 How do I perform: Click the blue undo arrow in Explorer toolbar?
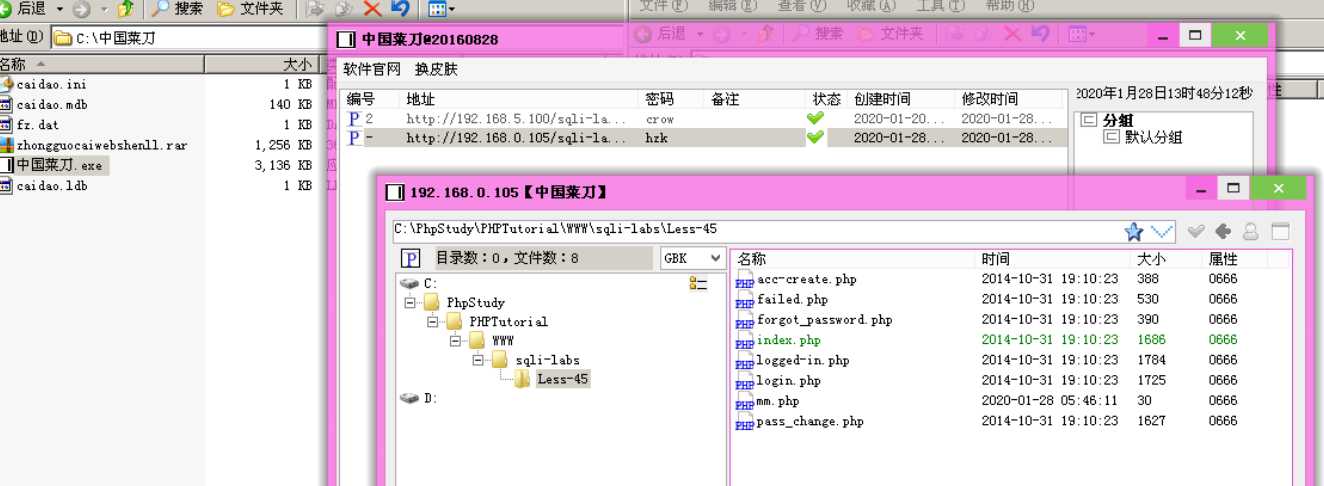[x=400, y=9]
